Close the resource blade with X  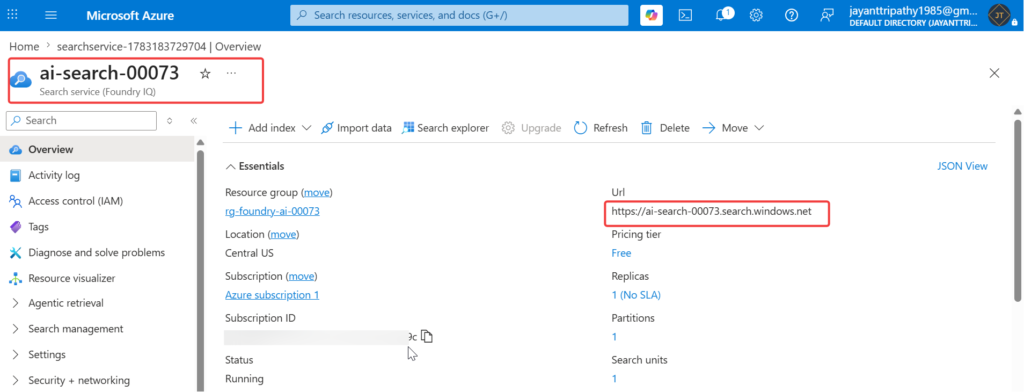[x=995, y=73]
